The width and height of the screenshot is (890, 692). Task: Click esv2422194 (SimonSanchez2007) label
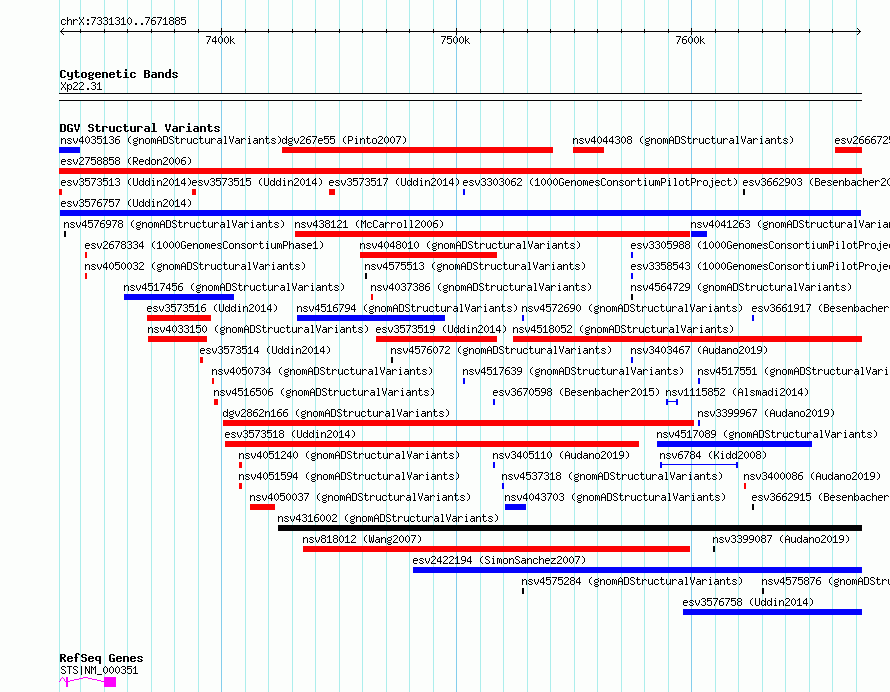click(x=499, y=560)
